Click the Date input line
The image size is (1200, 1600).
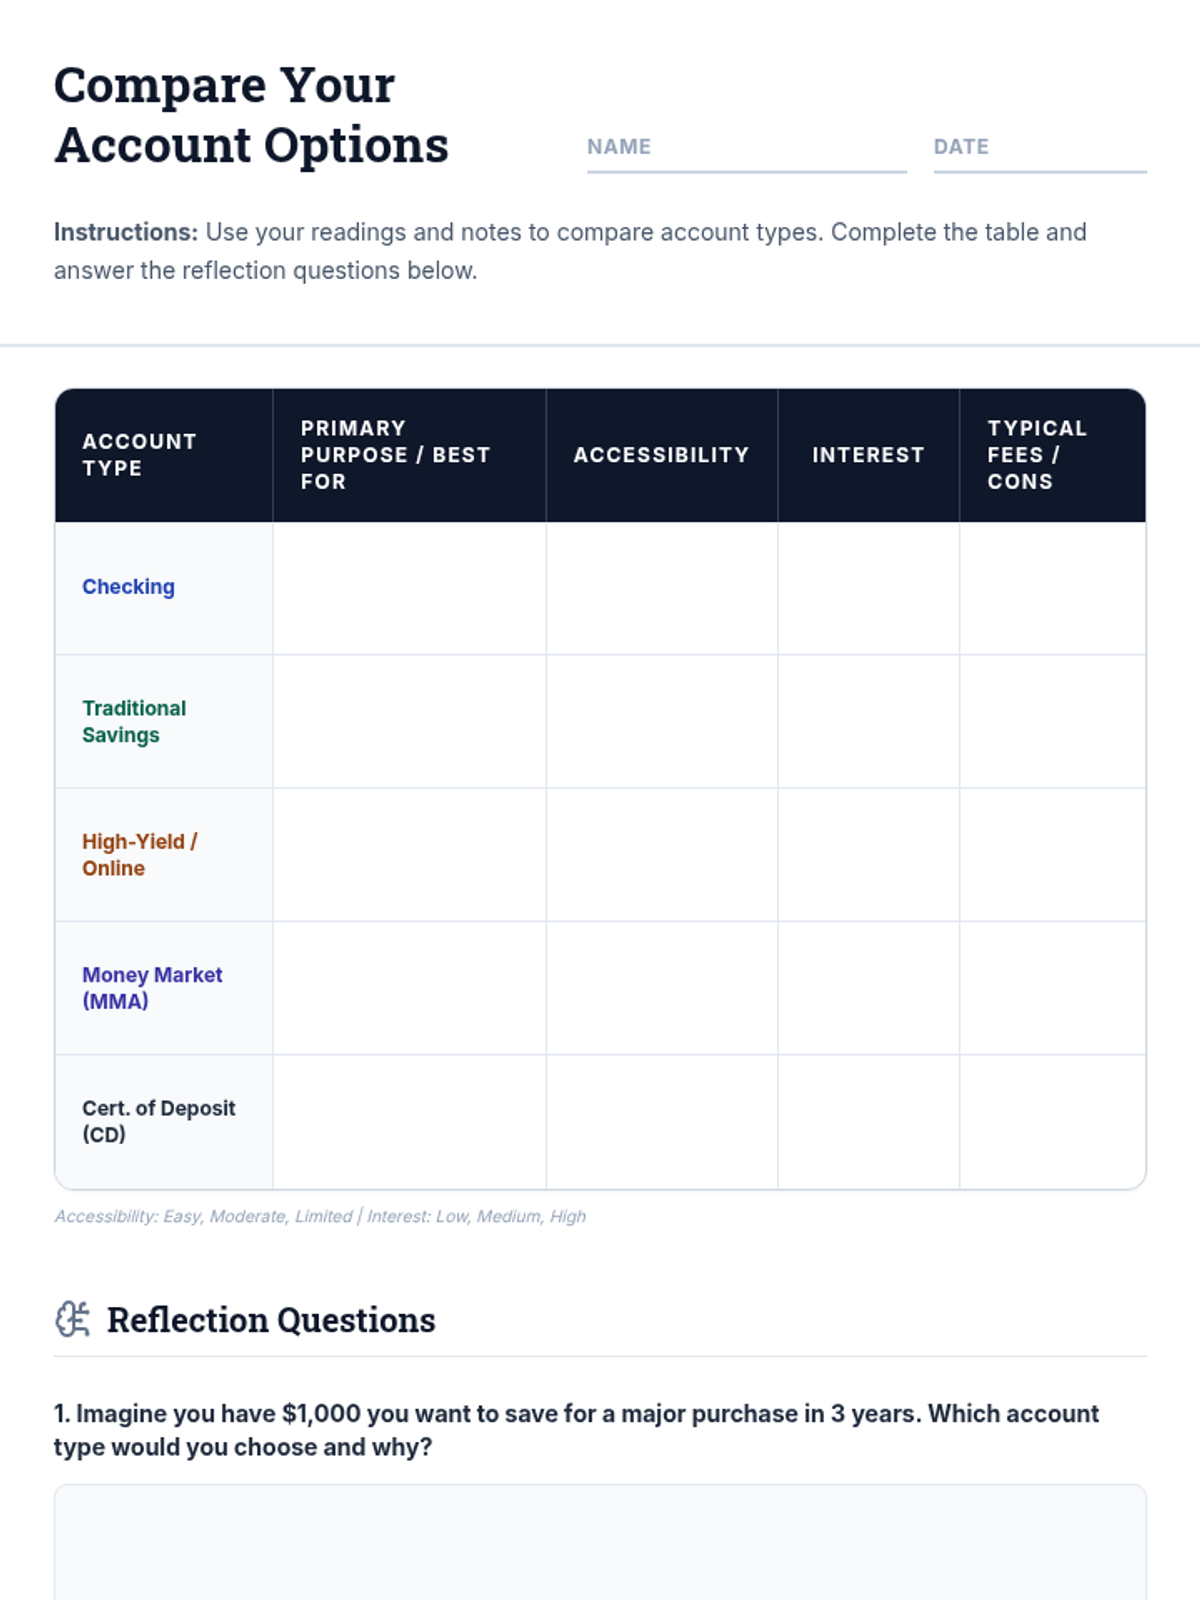(1039, 150)
